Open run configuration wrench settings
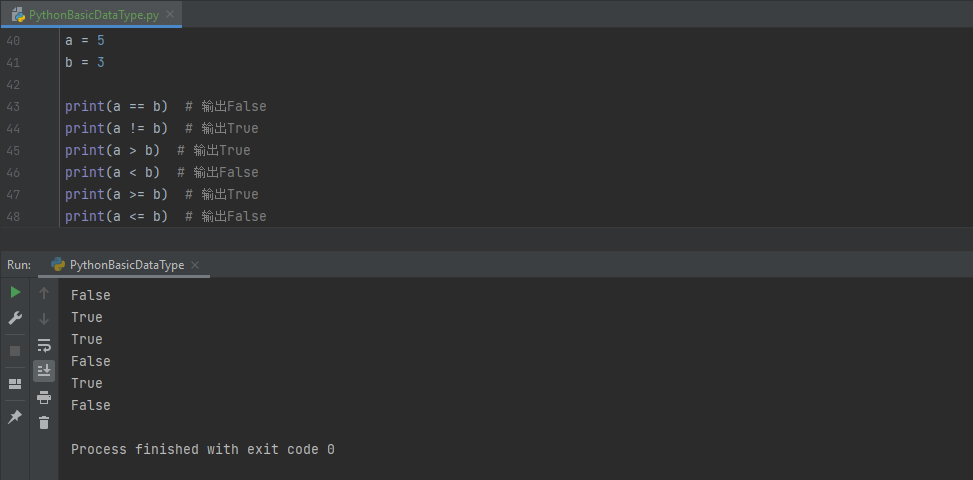This screenshot has height=480, width=973. (15, 318)
